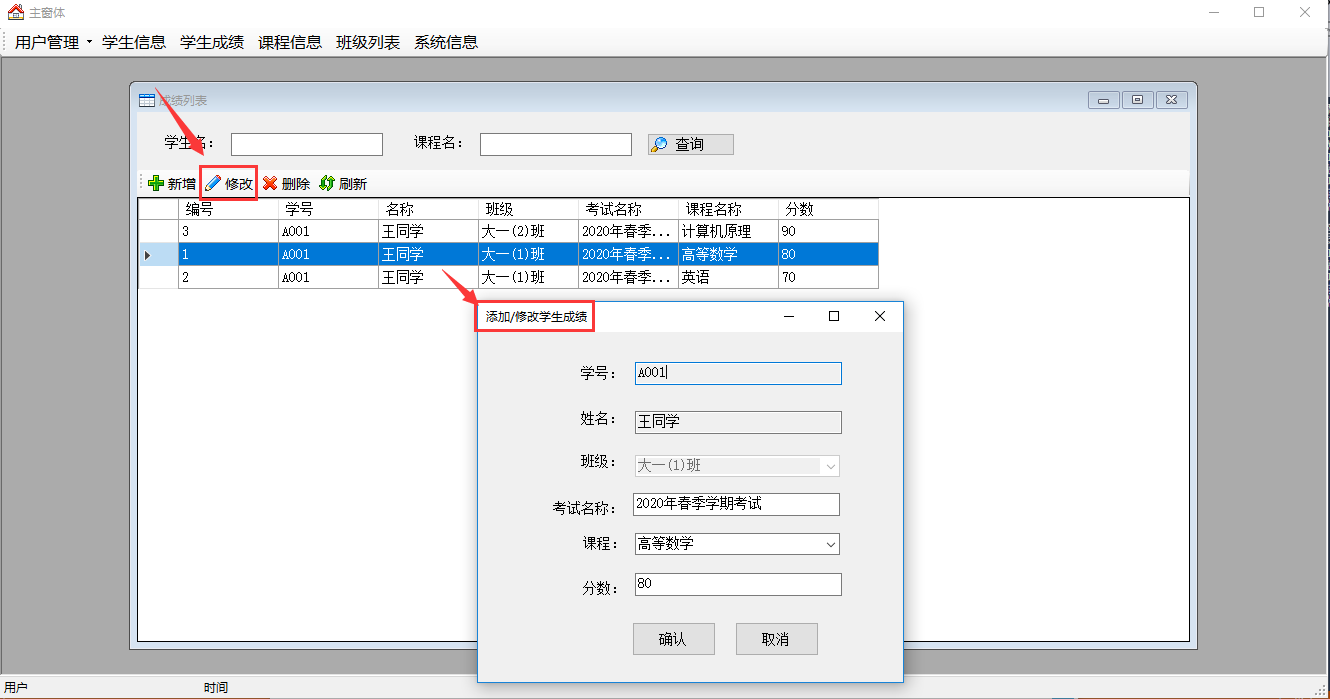Click the 学号 column header
The width and height of the screenshot is (1330, 699).
coord(328,209)
